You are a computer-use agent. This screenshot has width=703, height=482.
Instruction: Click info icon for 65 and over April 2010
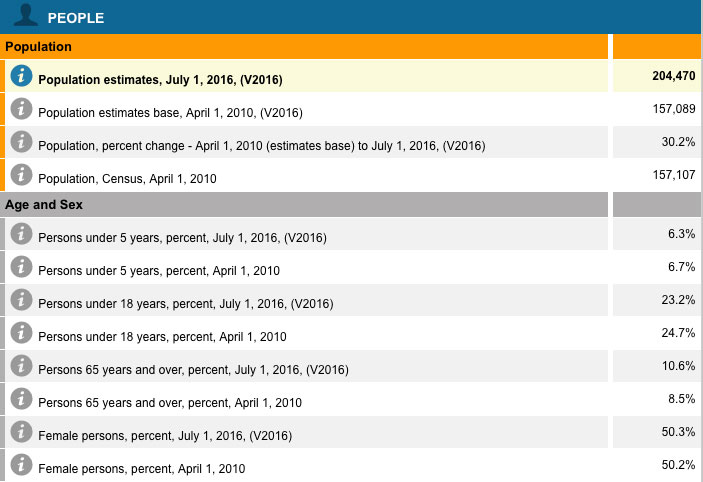[x=21, y=400]
